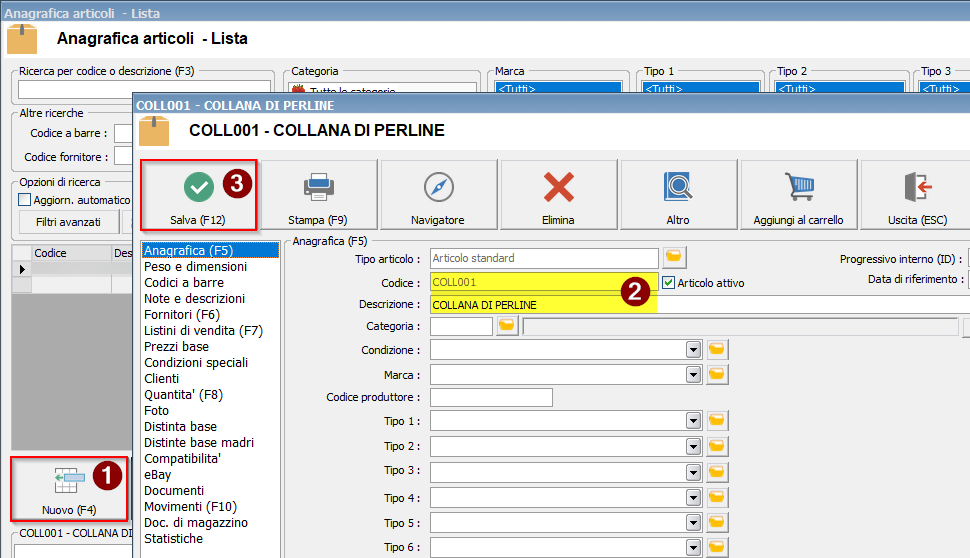This screenshot has width=970, height=558.
Task: Open the Marca dropdown list
Action: [x=692, y=374]
